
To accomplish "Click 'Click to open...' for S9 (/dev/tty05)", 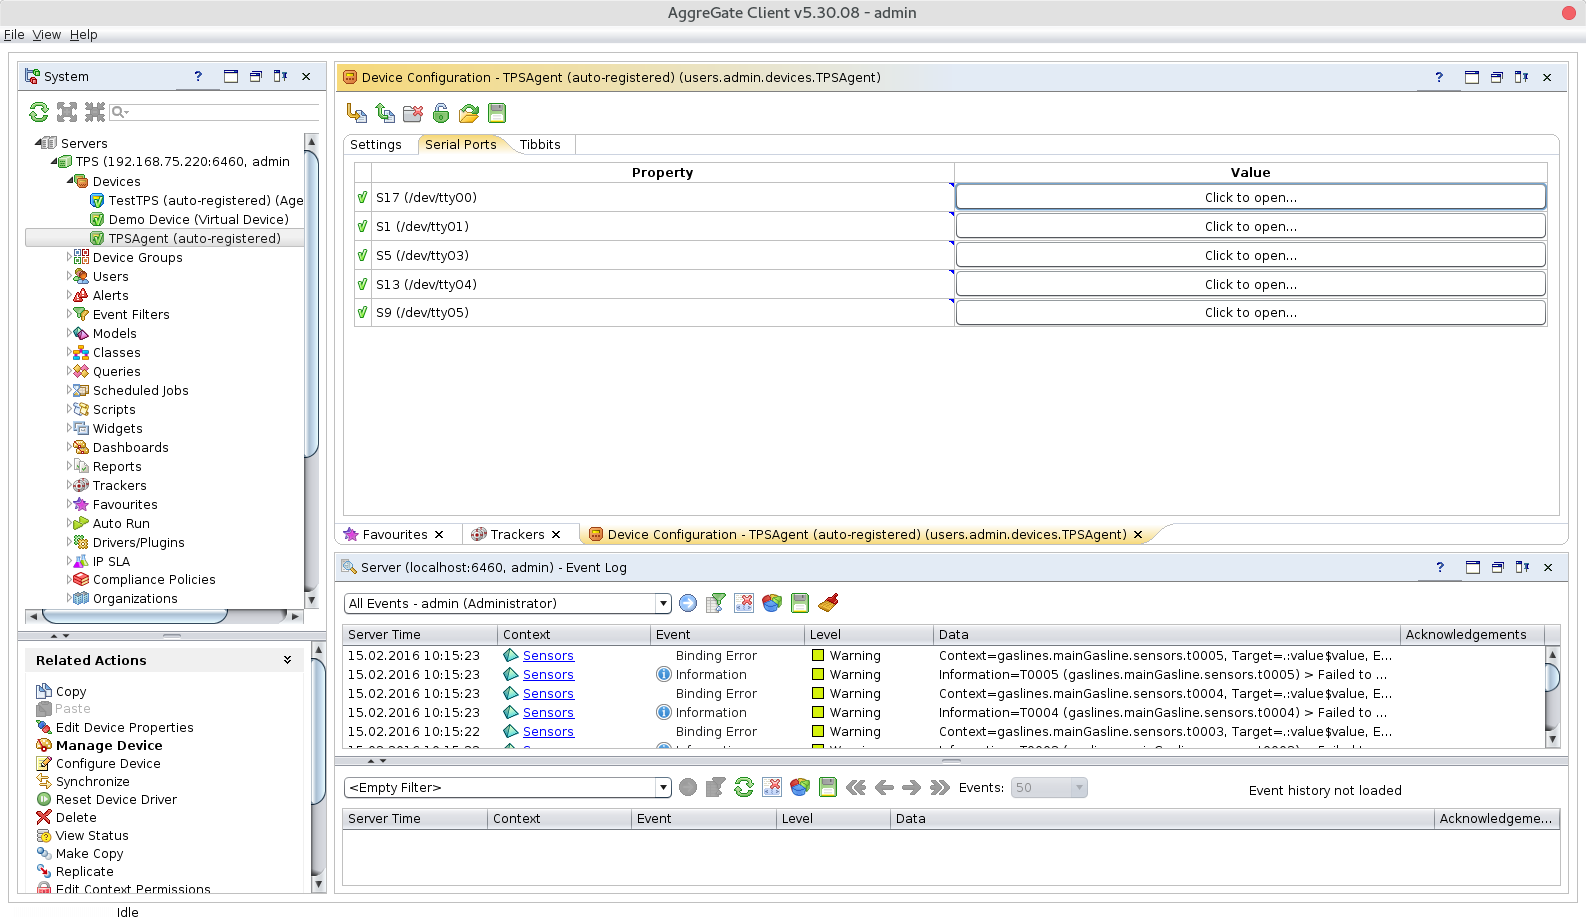I will pos(1250,312).
